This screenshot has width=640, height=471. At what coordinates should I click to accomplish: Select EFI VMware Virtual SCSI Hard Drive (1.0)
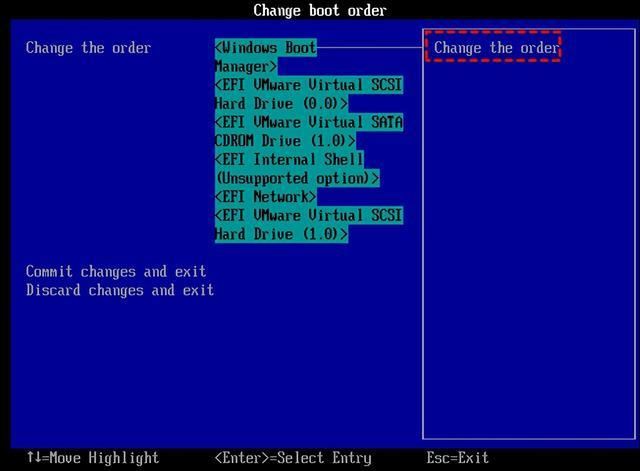[x=308, y=225]
